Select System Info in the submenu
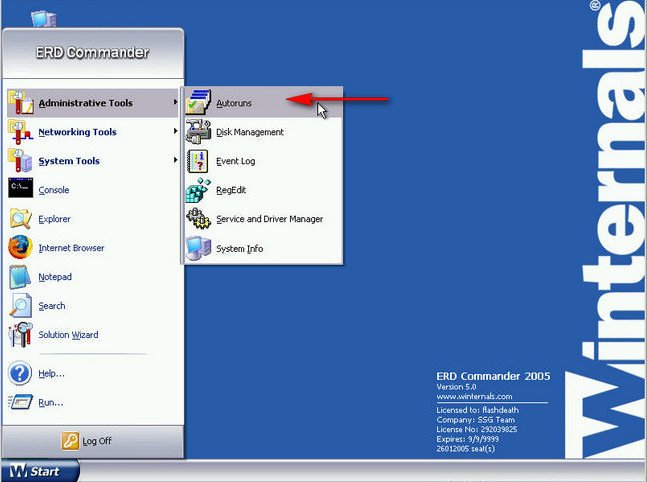Viewport: 647px width, 482px height. click(x=263, y=248)
